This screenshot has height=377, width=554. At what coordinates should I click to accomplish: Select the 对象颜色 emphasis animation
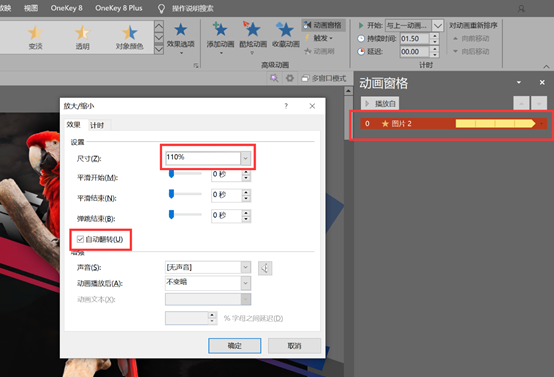(129, 37)
